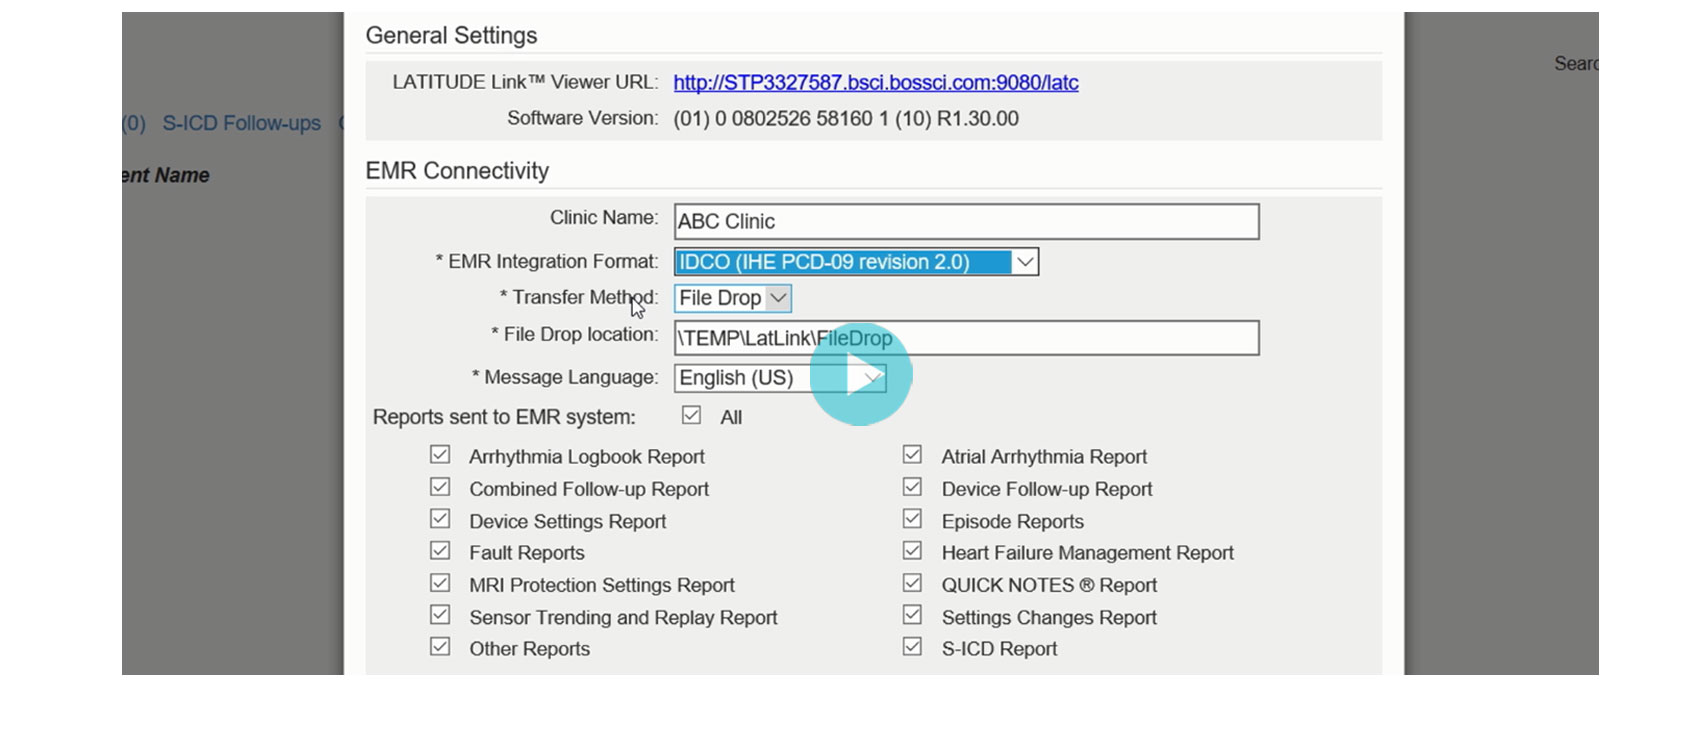Toggle Episode Reports checkbox
1700x744 pixels.
coord(912,519)
